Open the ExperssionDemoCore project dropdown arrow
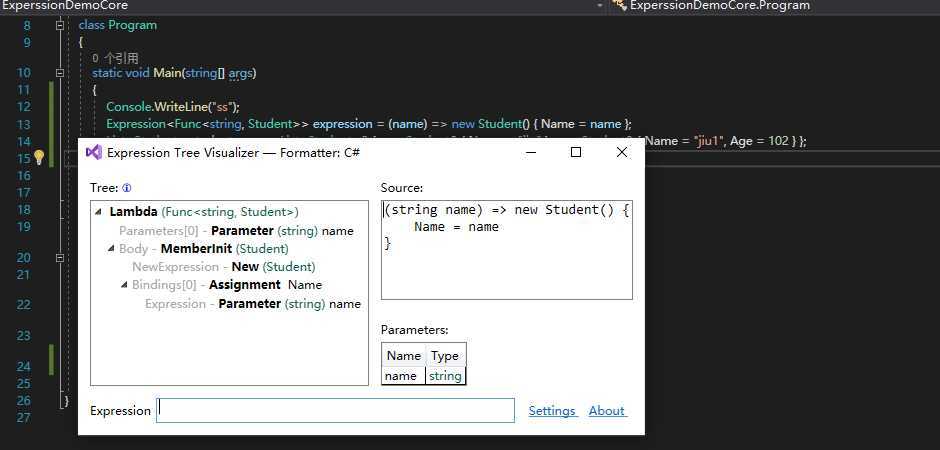The height and width of the screenshot is (450, 940). [600, 6]
